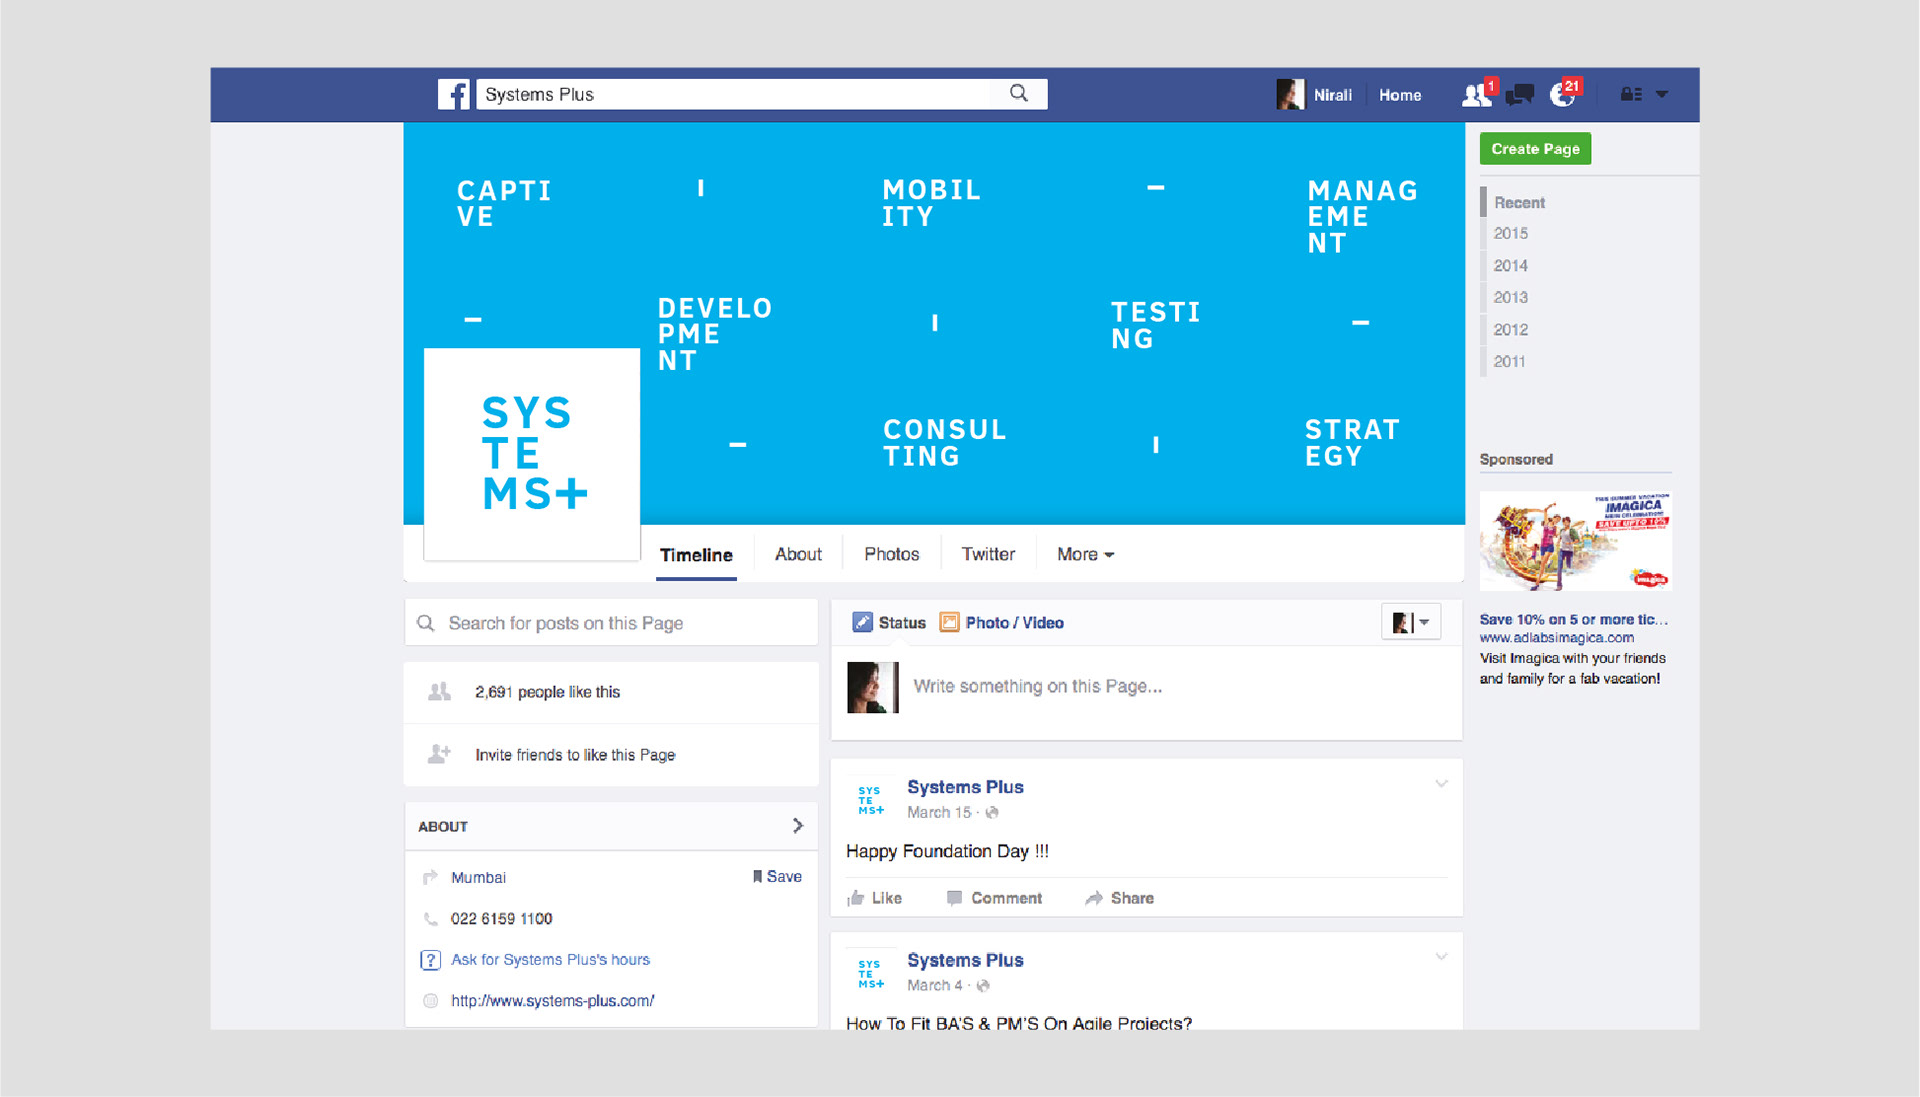Open the account menu arrow
The image size is (1920, 1097).
(x=1662, y=94)
